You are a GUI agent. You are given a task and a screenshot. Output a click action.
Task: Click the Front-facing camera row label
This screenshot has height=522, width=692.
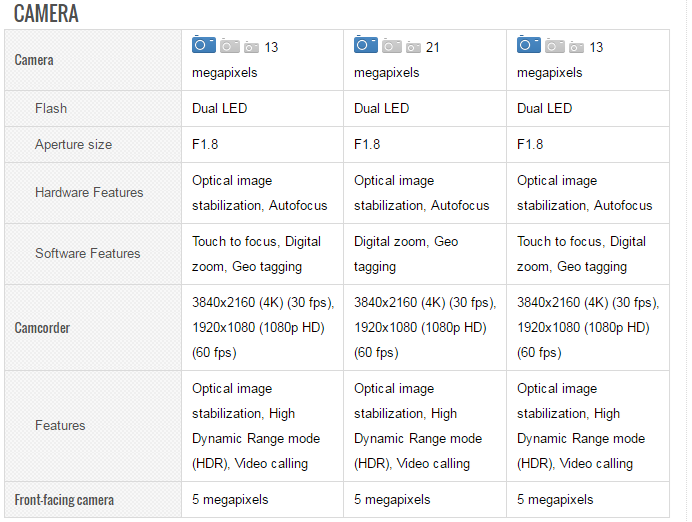64,499
